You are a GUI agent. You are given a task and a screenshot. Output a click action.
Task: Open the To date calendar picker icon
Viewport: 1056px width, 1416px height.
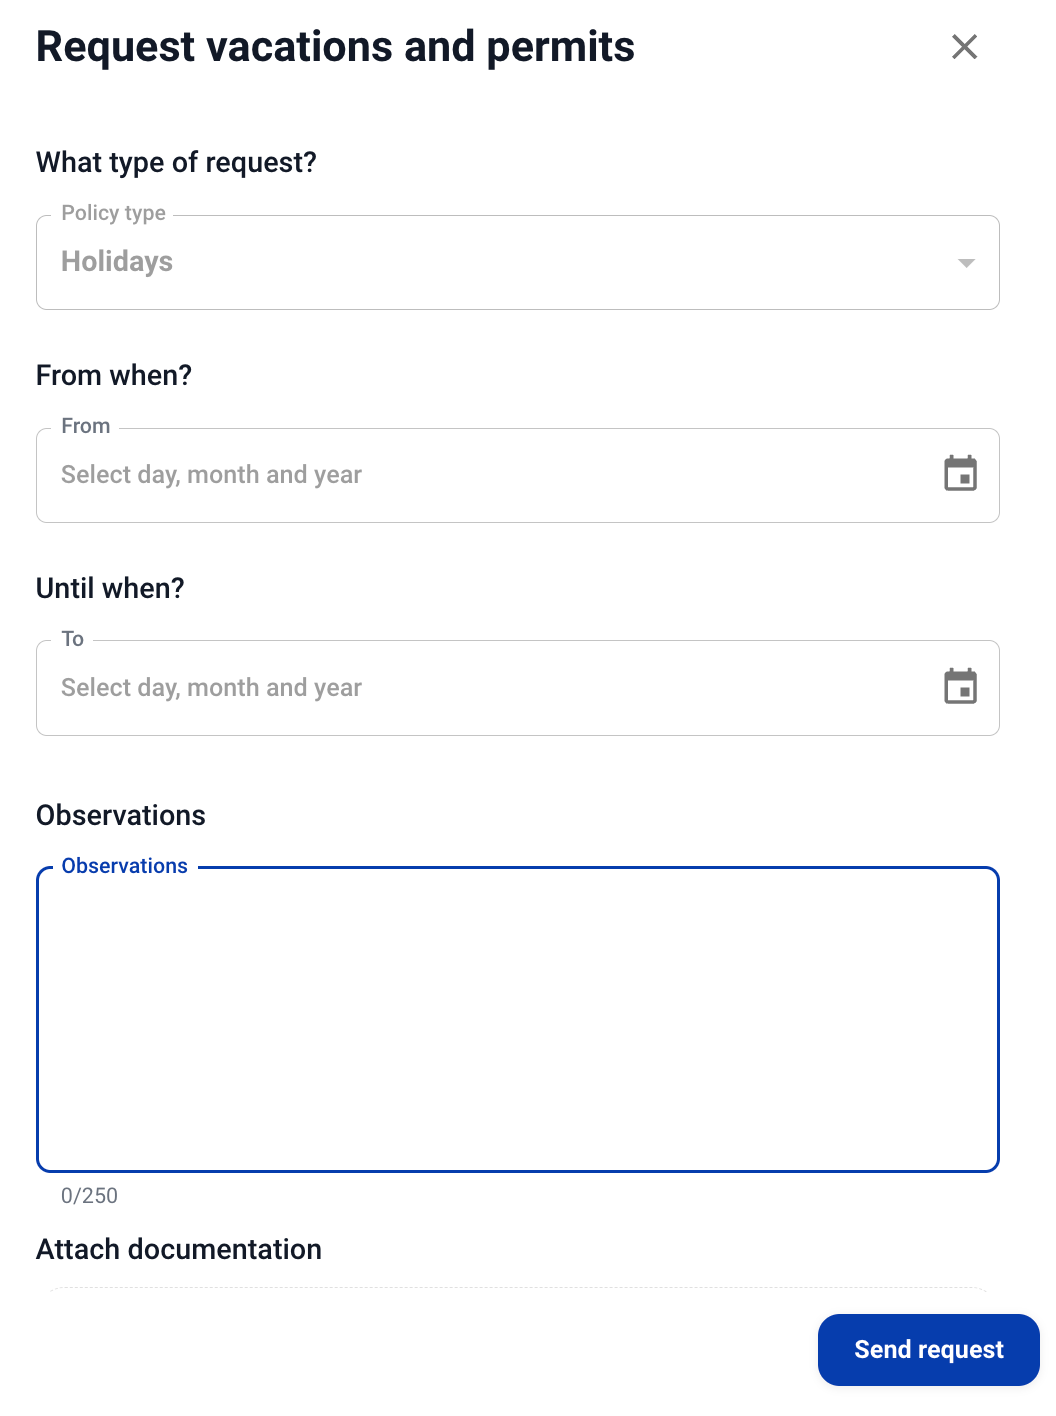960,687
